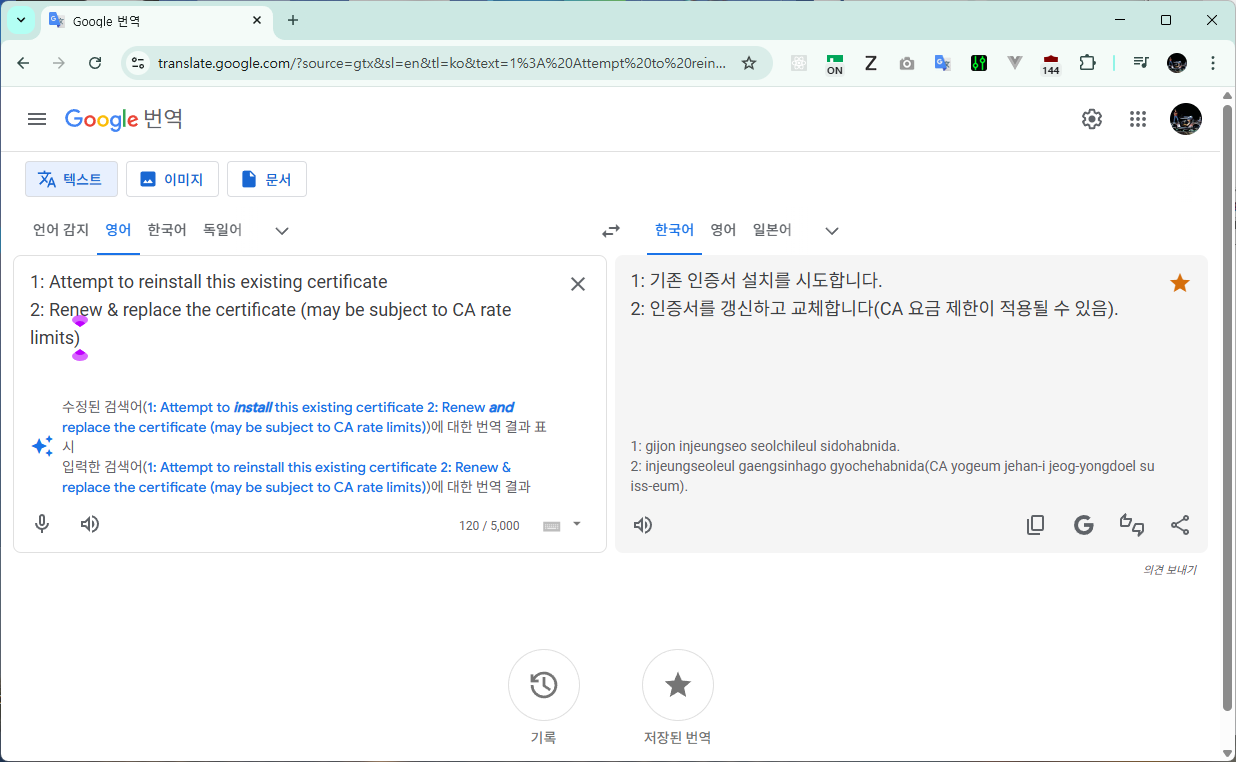
Task: Open the Zotero Z extension
Action: click(871, 63)
